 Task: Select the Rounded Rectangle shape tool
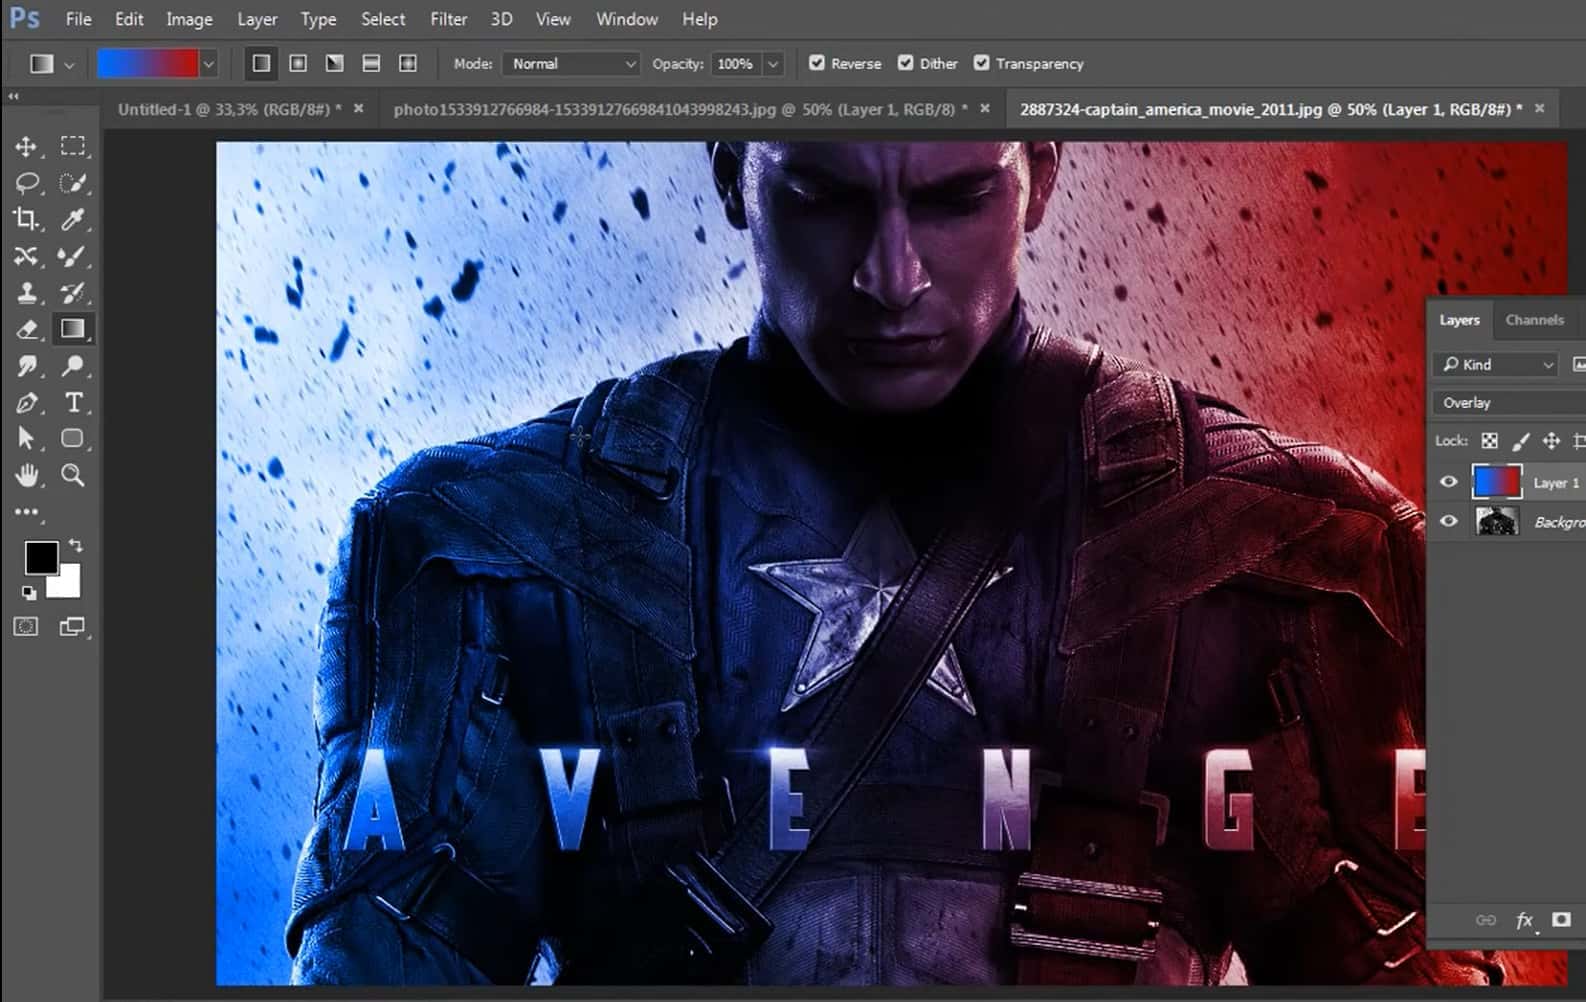click(72, 439)
